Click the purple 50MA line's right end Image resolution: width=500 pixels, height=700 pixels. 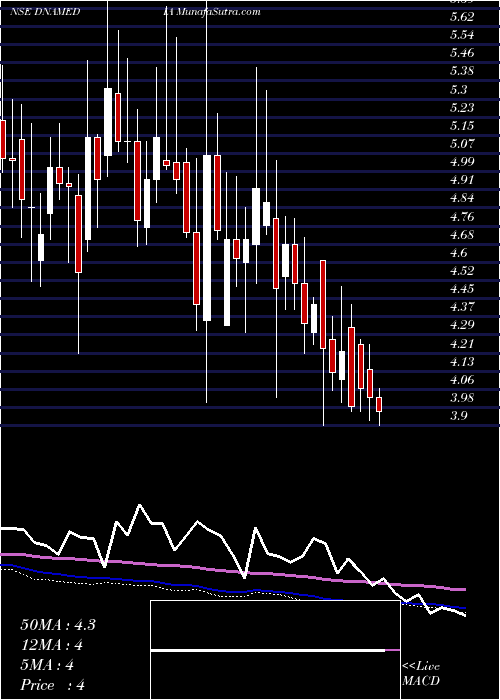coord(462,590)
